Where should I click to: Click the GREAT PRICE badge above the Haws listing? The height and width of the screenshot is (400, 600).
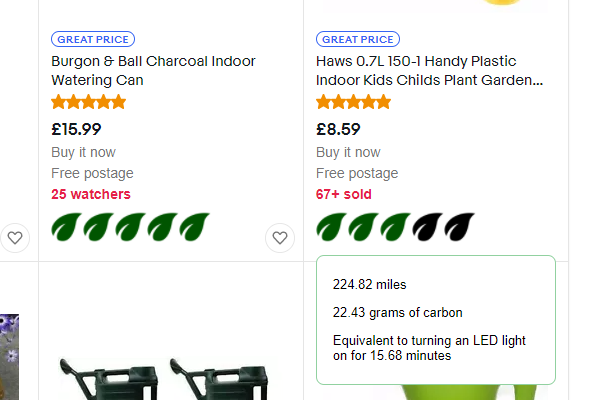point(356,40)
